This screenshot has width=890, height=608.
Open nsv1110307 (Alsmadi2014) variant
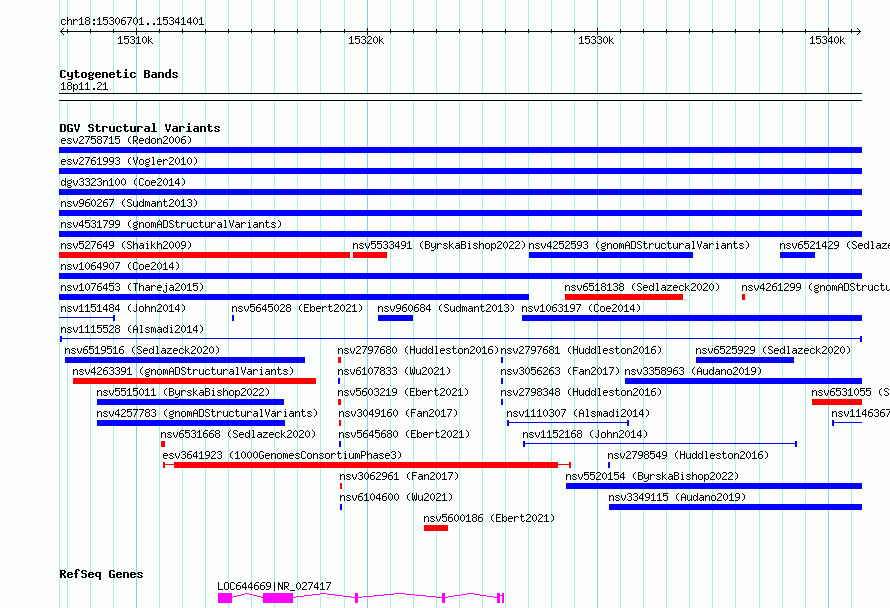coord(578,413)
